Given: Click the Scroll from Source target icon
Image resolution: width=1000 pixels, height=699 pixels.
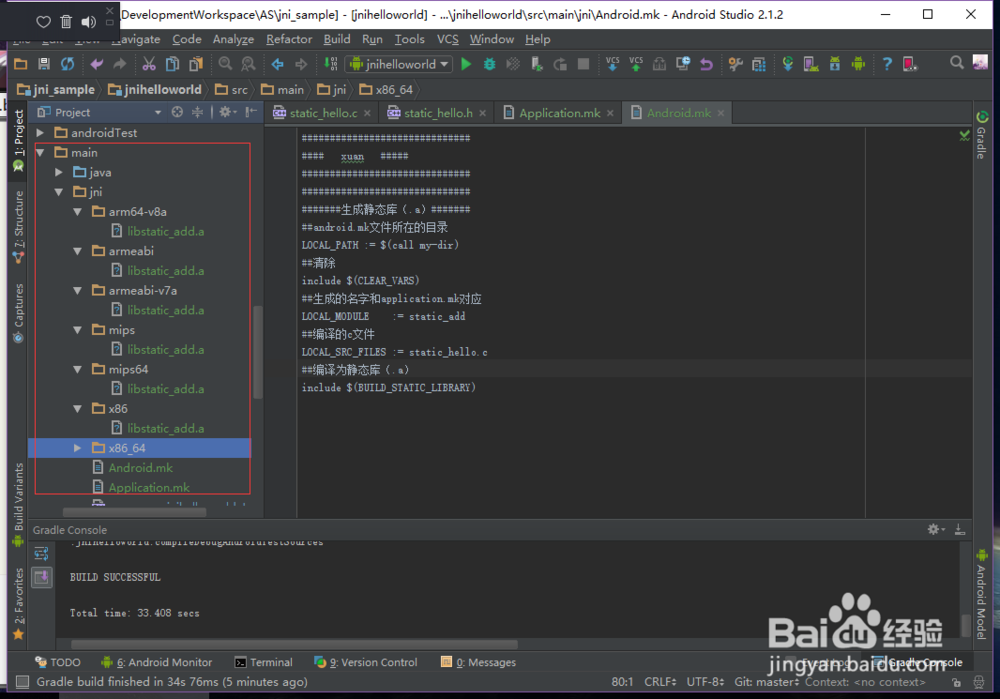Looking at the screenshot, I should point(177,112).
